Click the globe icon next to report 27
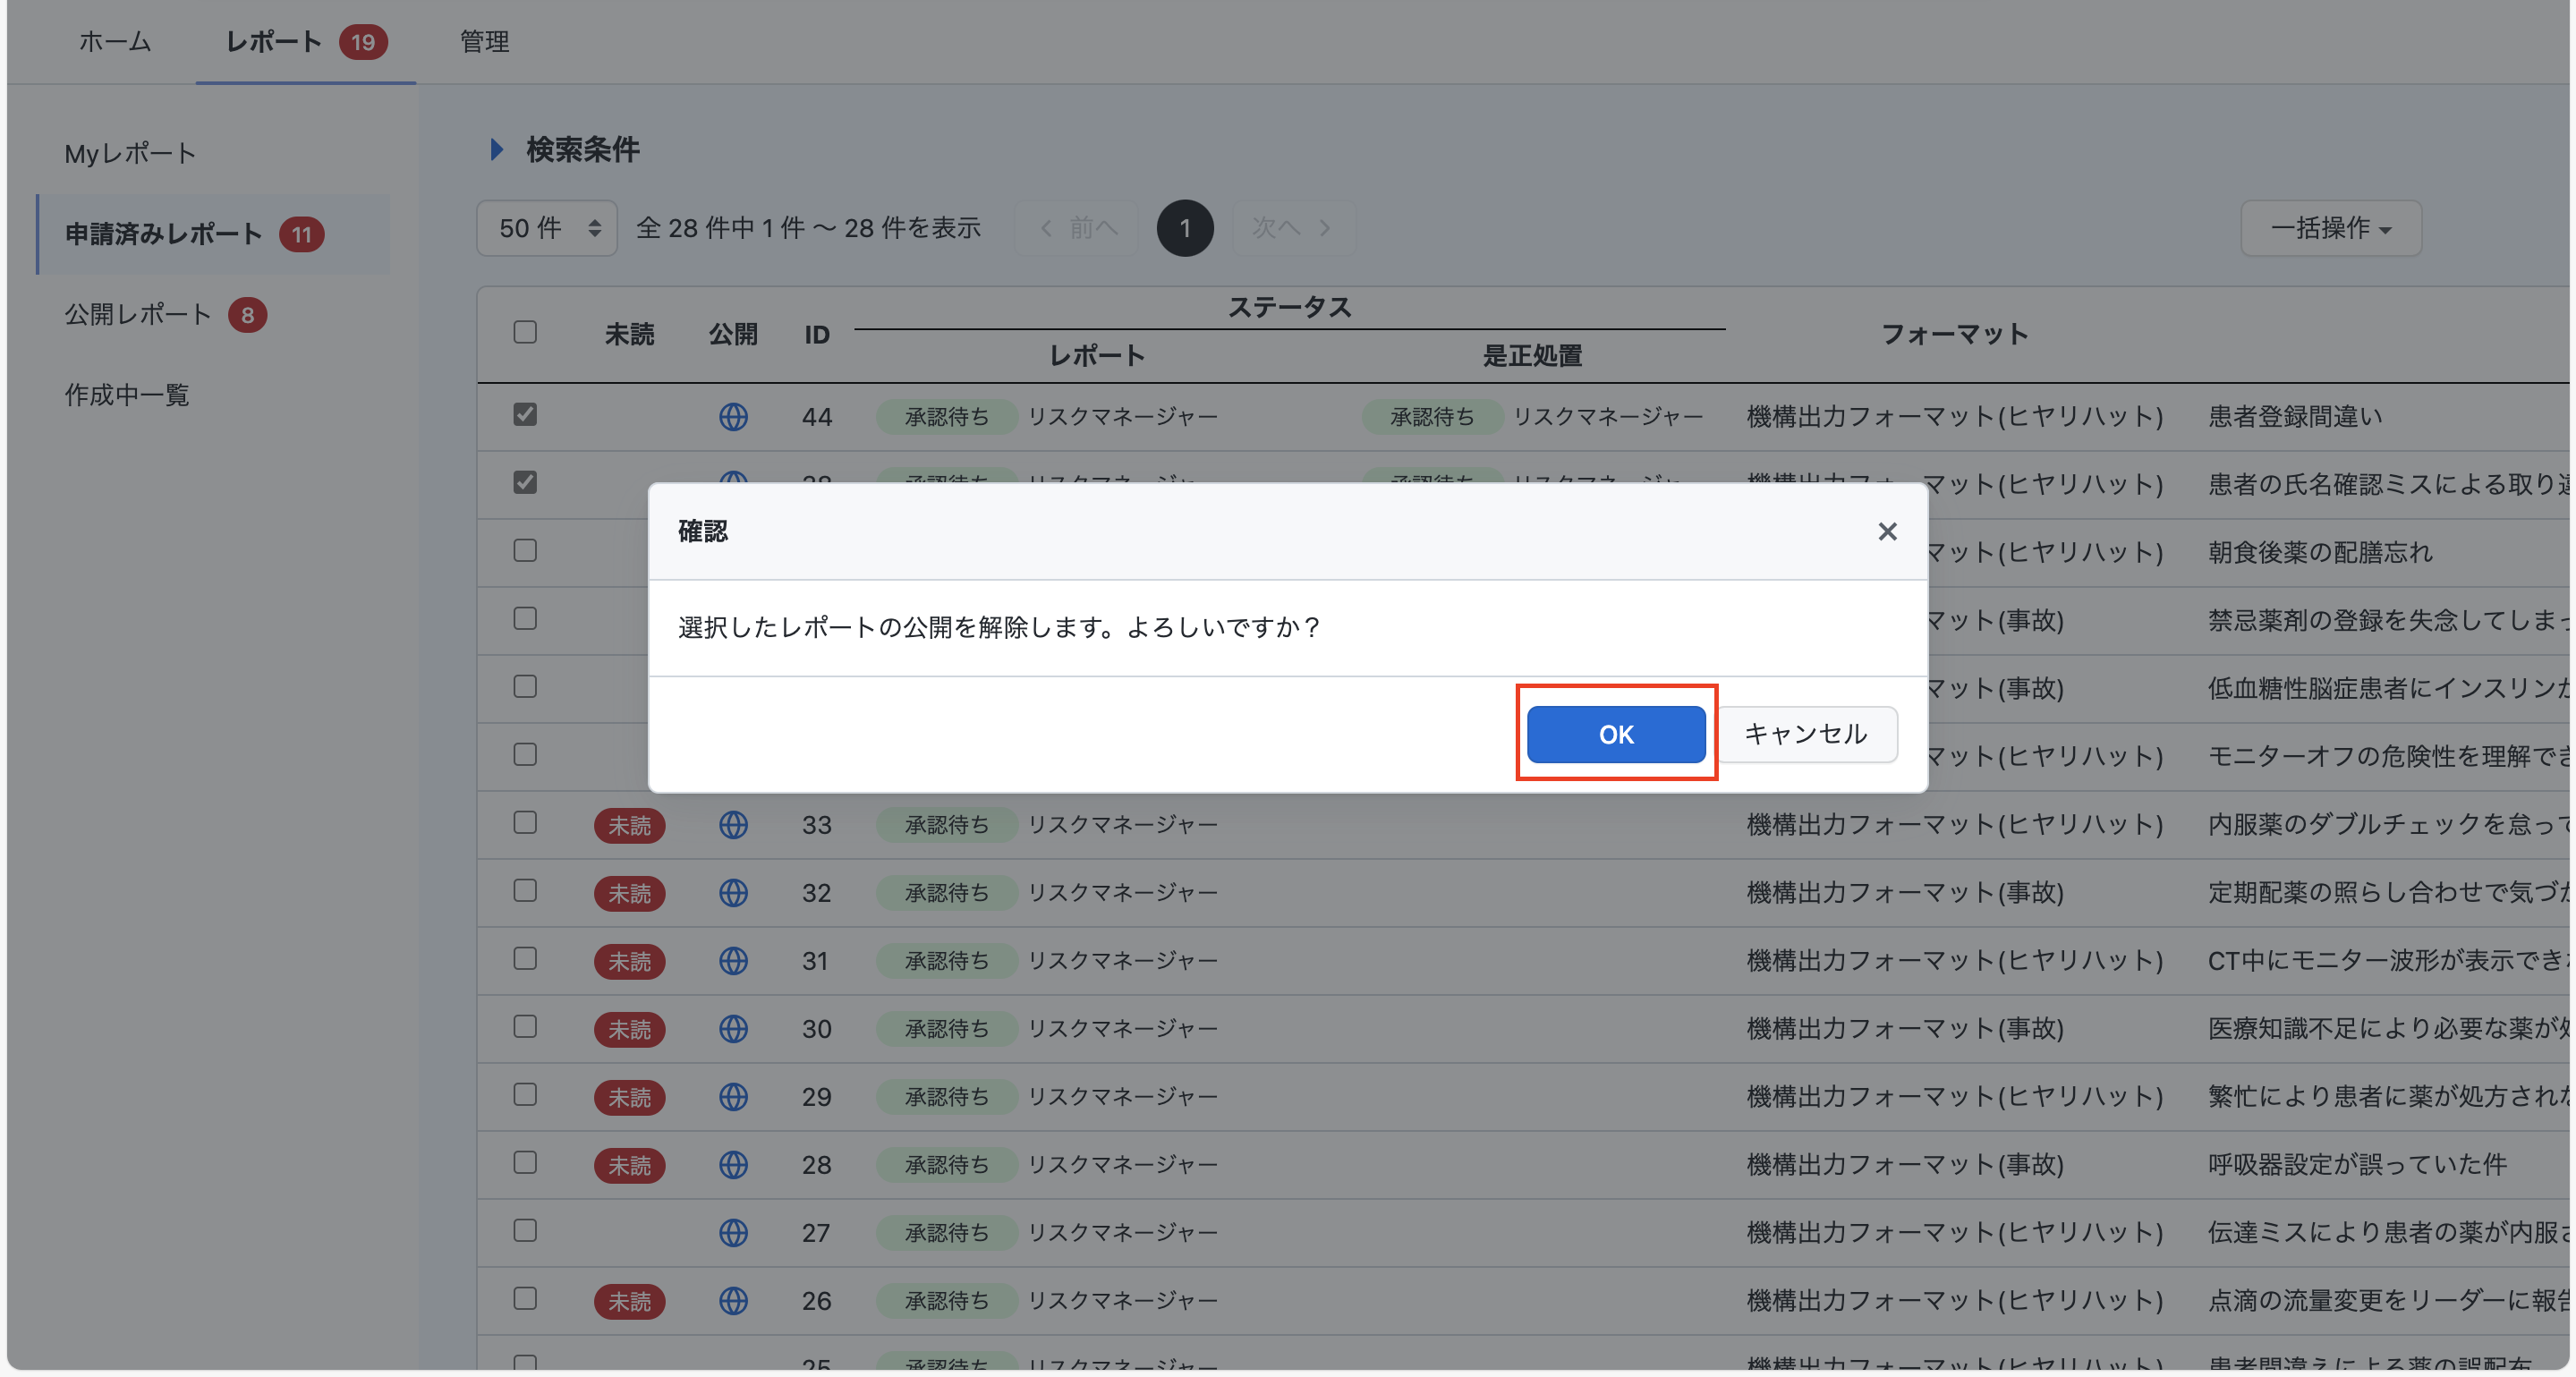The height and width of the screenshot is (1377, 2576). pyautogui.click(x=735, y=1233)
